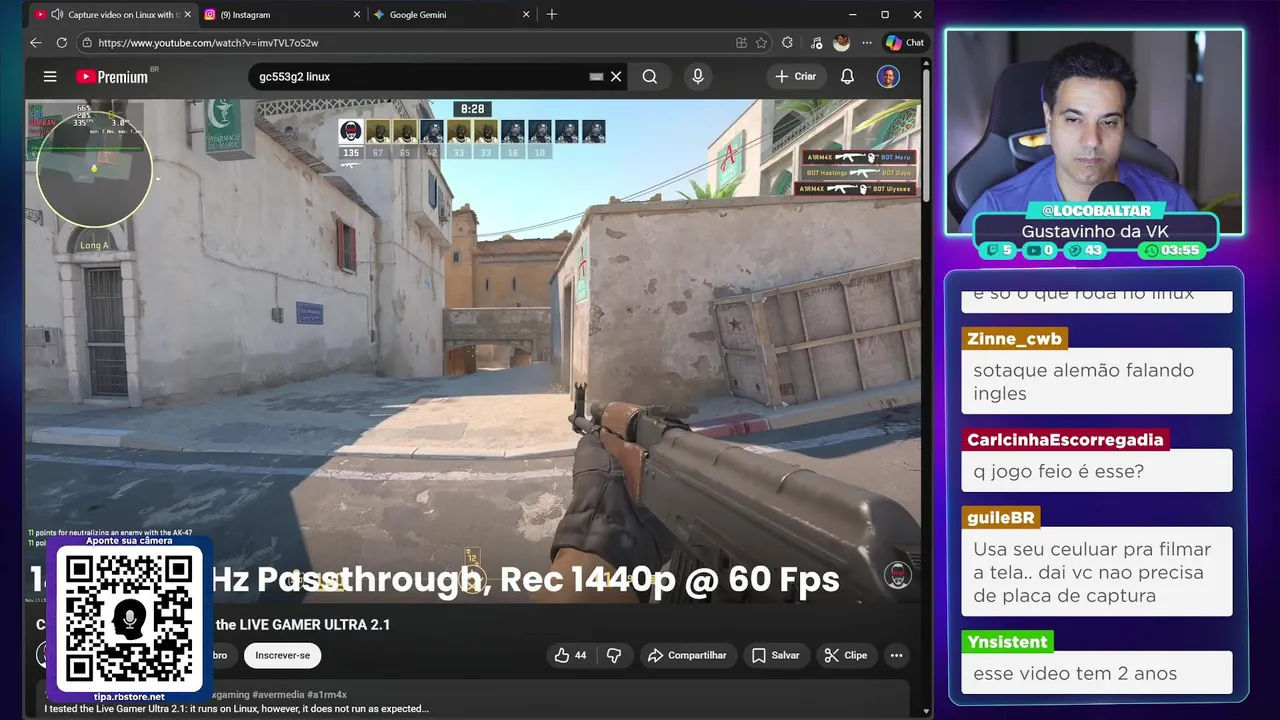Switch to the Capture video on Linux tab
The width and height of the screenshot is (1280, 720).
[x=112, y=14]
